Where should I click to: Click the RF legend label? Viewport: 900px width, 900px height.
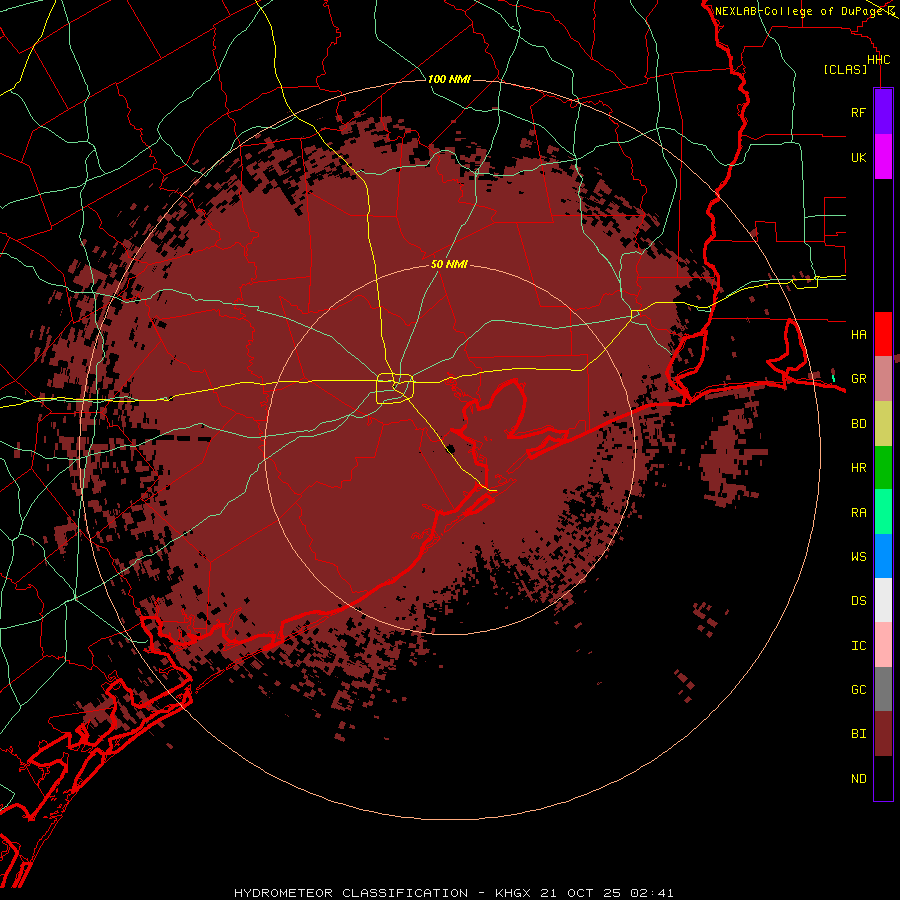coord(858,112)
